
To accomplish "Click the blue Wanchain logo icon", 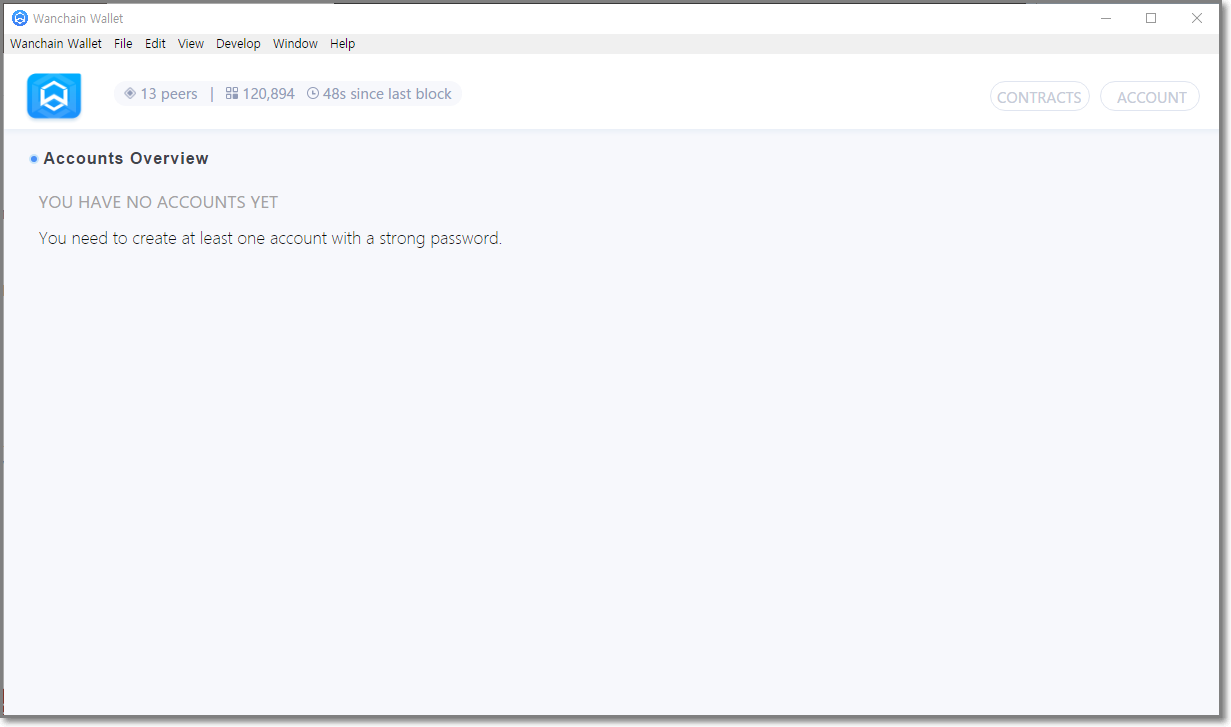I will (x=54, y=96).
